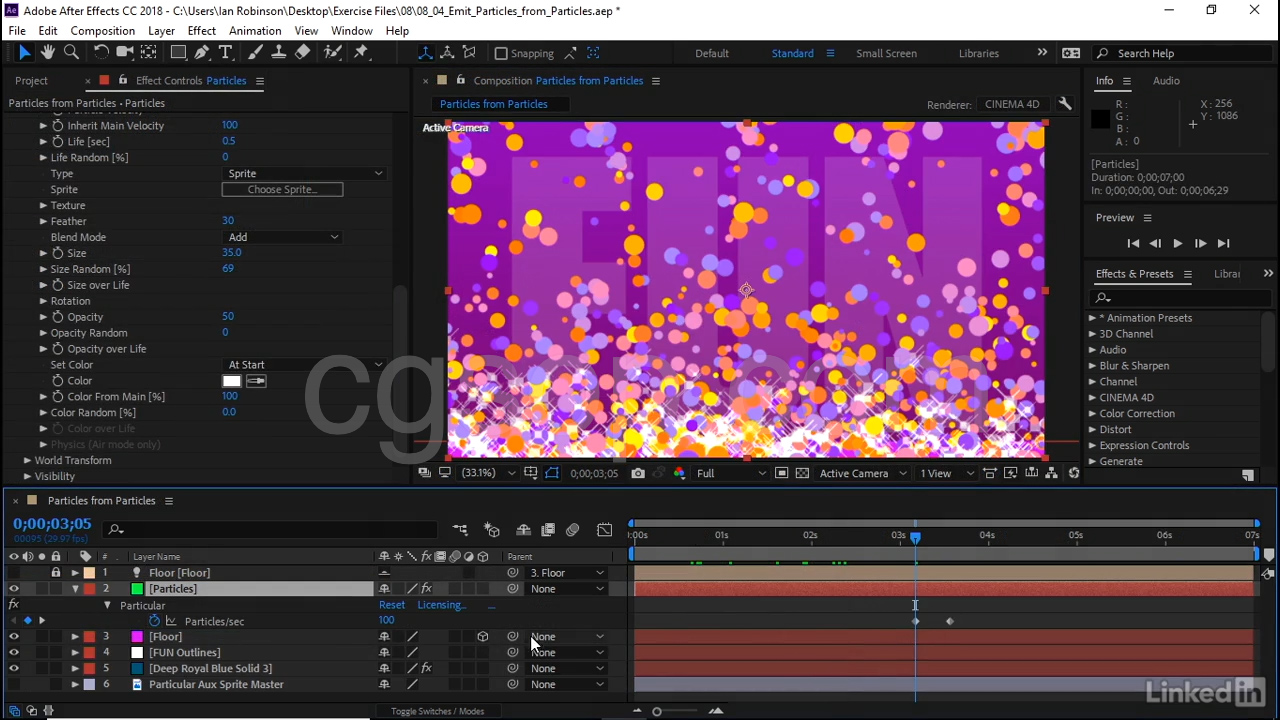Image resolution: width=1280 pixels, height=720 pixels.
Task: Toggle visibility of layer 3 [Floor]
Action: pyautogui.click(x=14, y=636)
